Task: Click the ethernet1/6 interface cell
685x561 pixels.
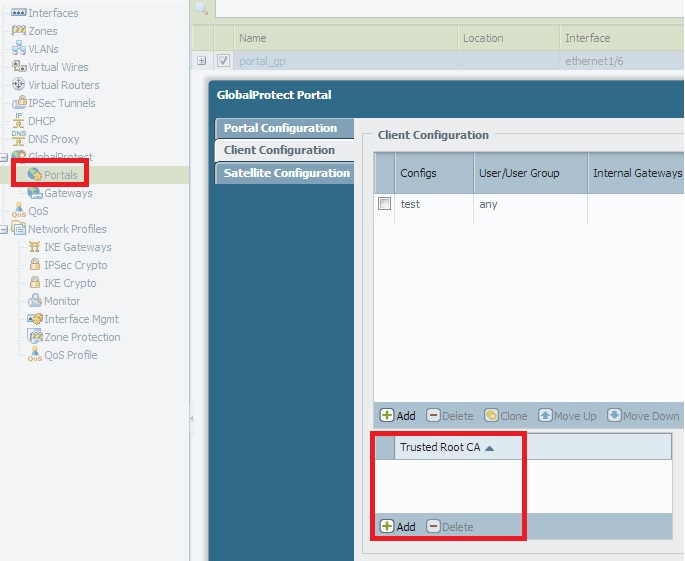Action: [x=594, y=61]
